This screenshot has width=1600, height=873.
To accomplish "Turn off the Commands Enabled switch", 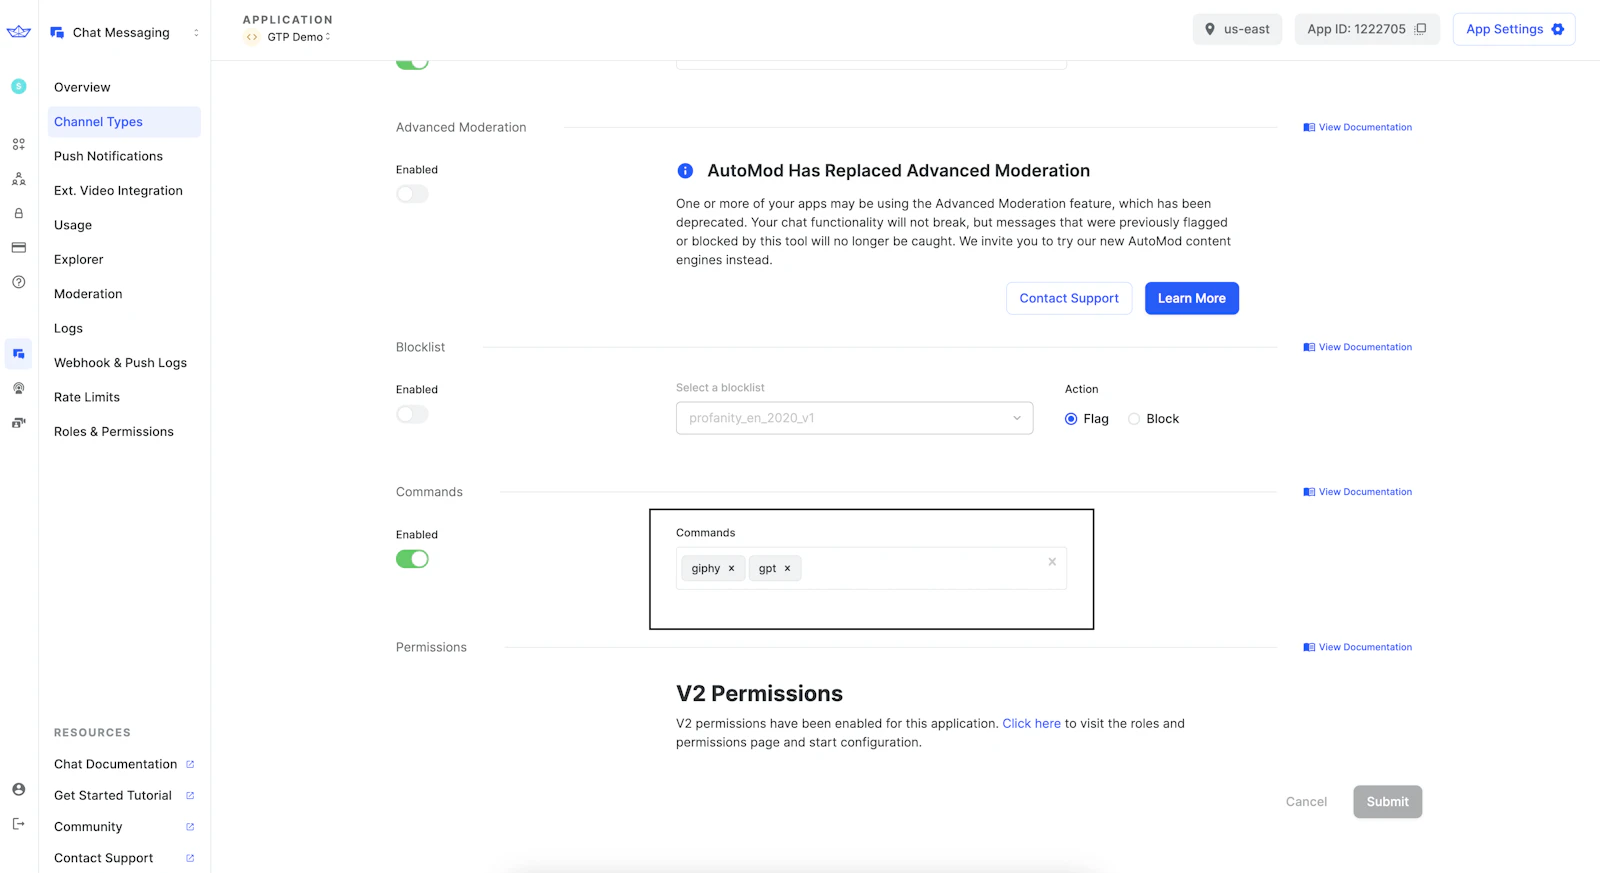I will click(412, 559).
